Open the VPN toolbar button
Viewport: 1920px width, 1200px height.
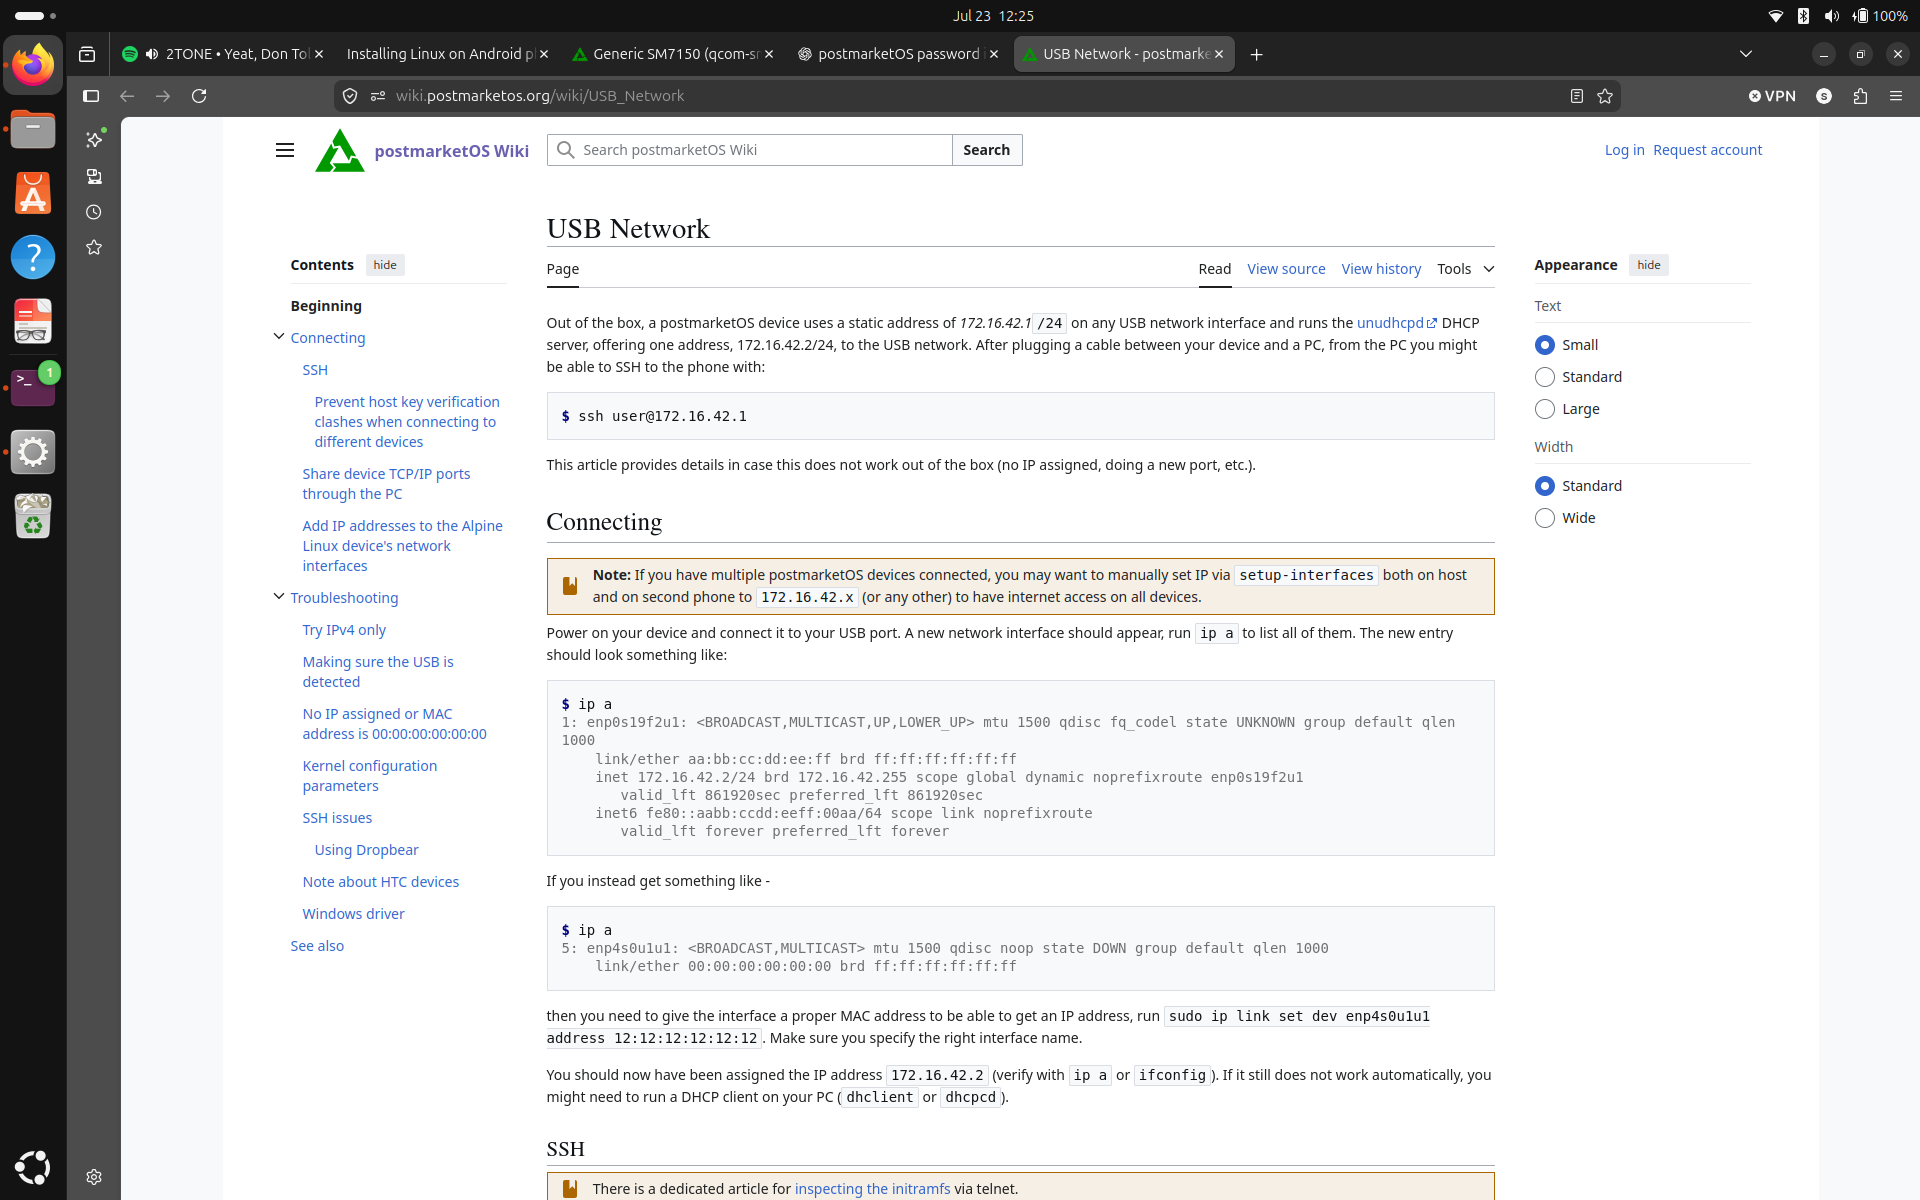pos(1772,96)
